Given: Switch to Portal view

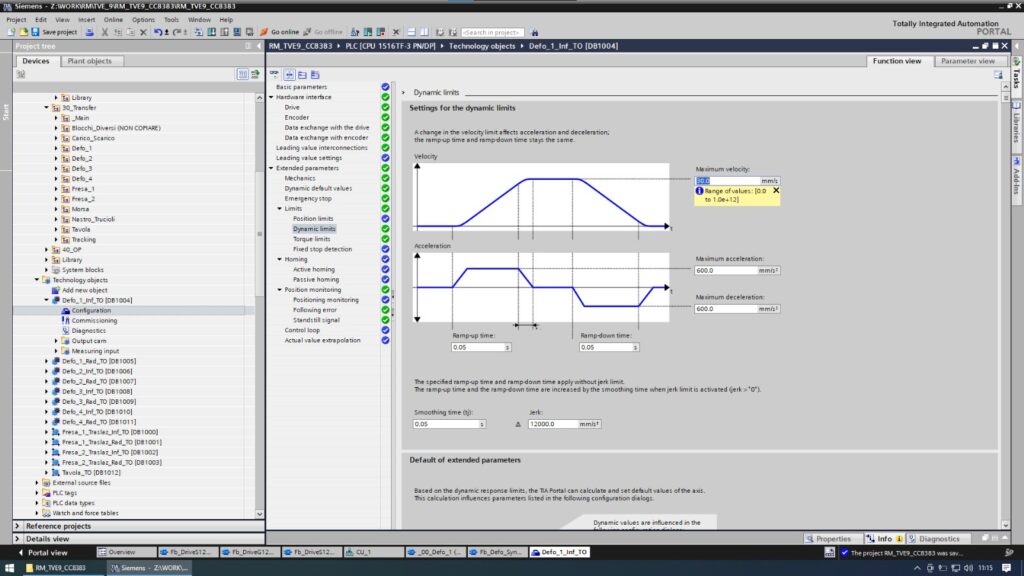Looking at the screenshot, I should (x=42, y=552).
